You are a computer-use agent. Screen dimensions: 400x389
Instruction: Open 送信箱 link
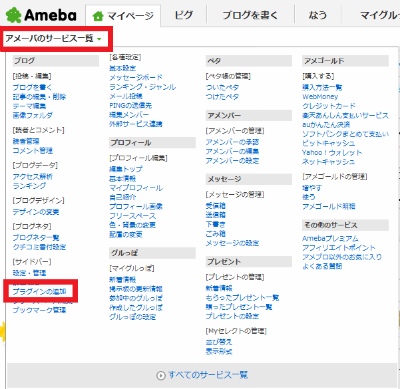pyautogui.click(x=216, y=215)
